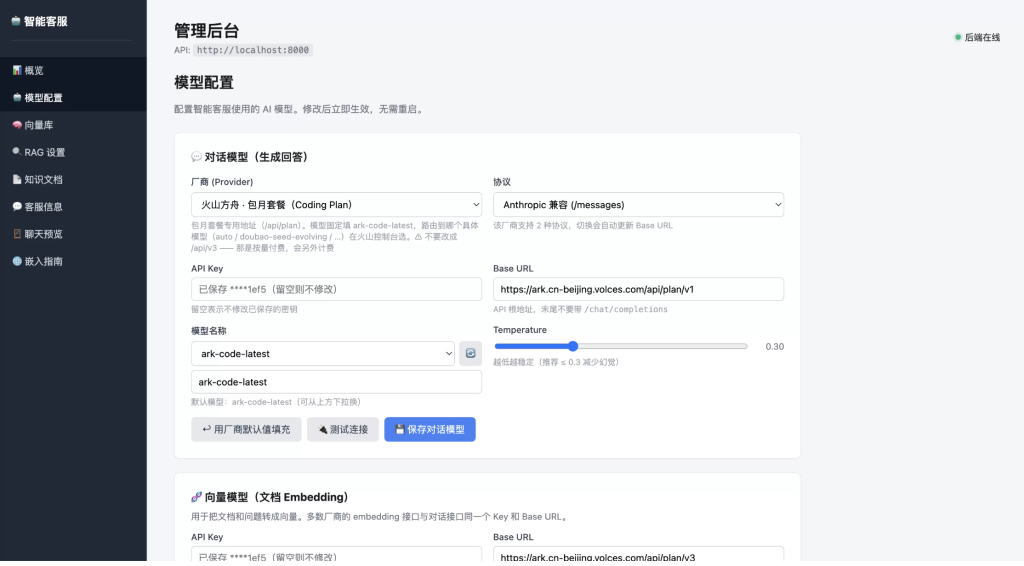
Task: Click the 对话模型 API Key input field
Action: point(336,289)
